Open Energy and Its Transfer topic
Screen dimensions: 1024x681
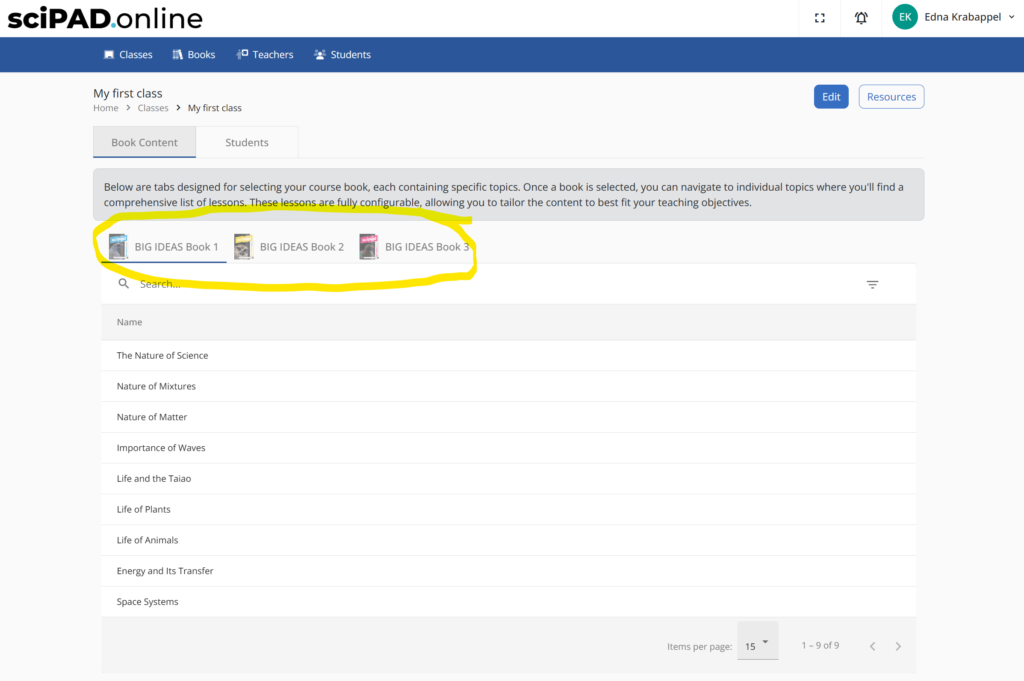click(509, 570)
